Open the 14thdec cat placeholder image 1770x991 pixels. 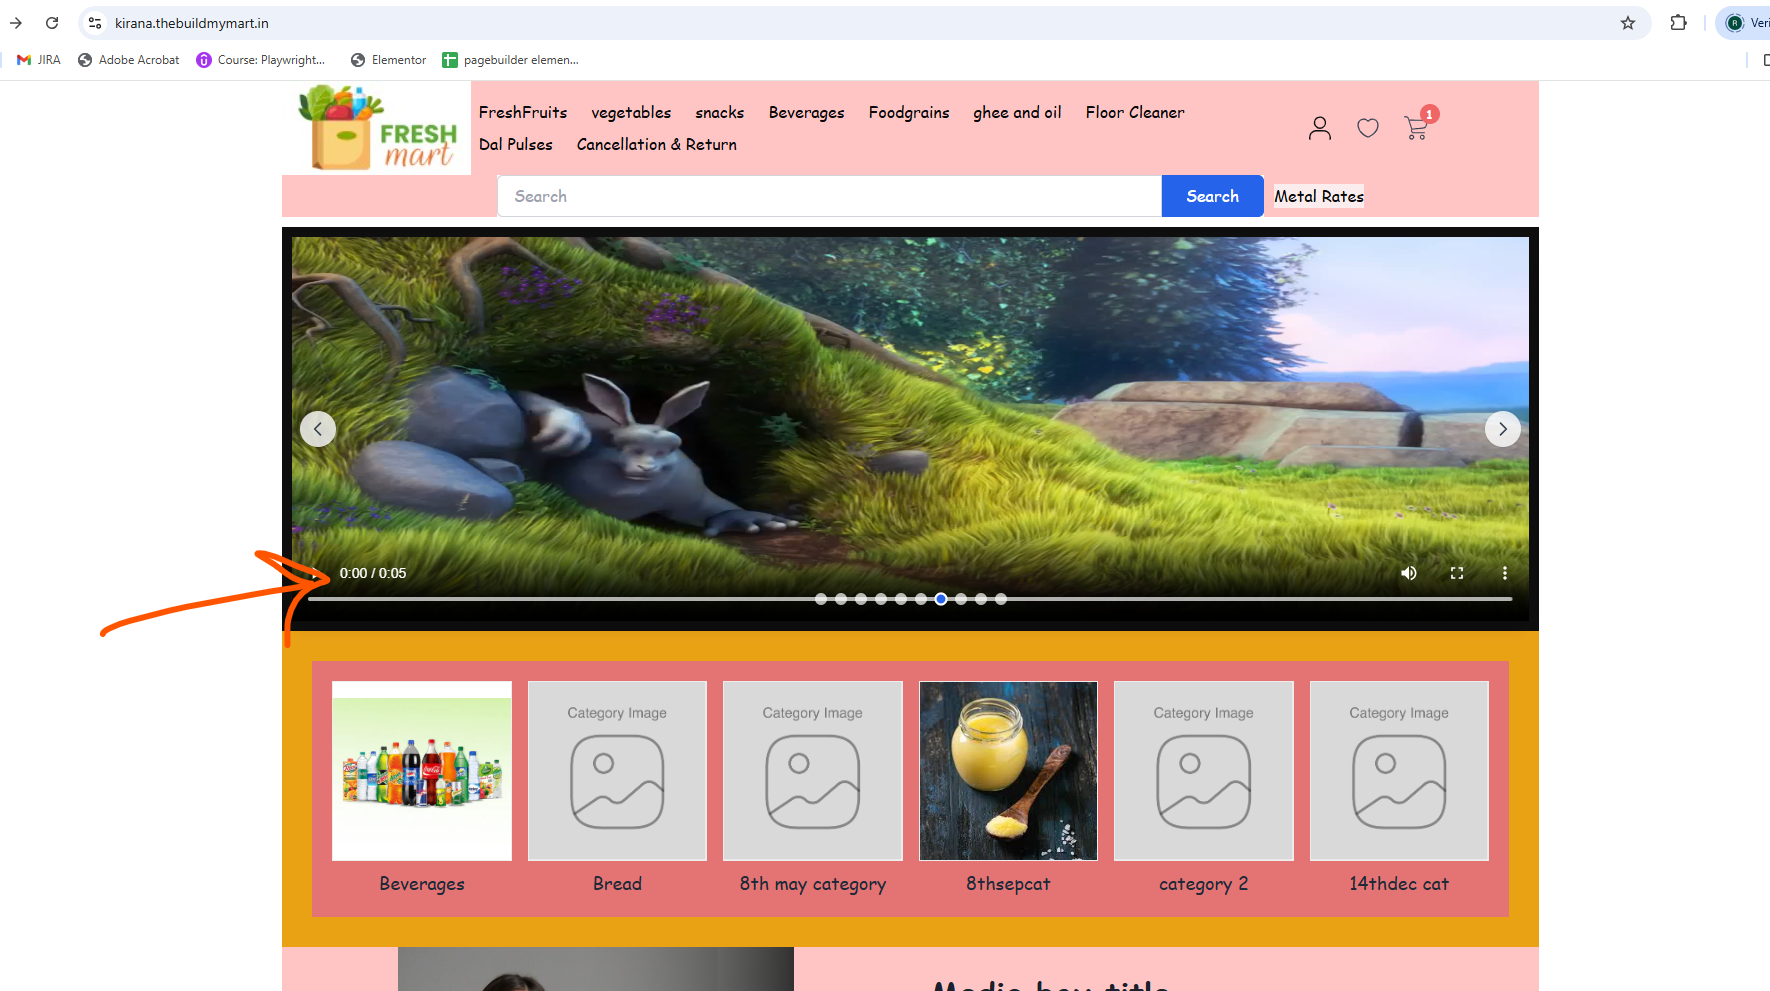[1399, 771]
